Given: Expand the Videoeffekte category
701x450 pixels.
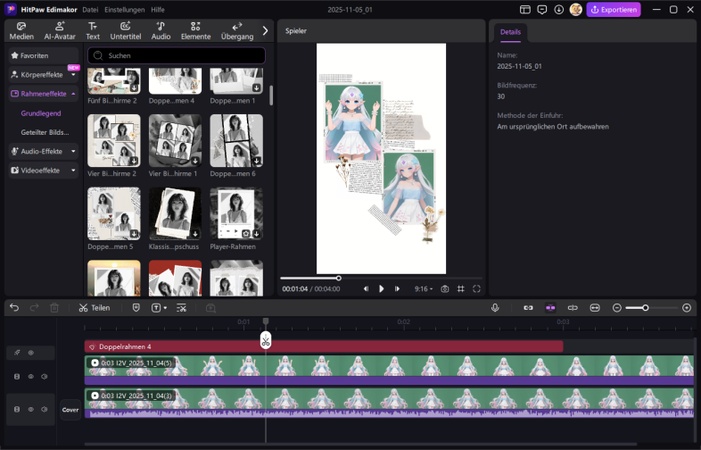Looking at the screenshot, I should pos(42,171).
